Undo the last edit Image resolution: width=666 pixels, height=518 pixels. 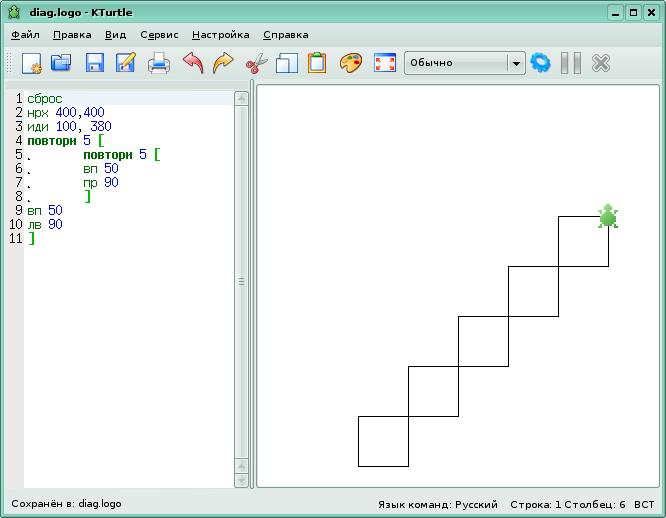click(193, 63)
